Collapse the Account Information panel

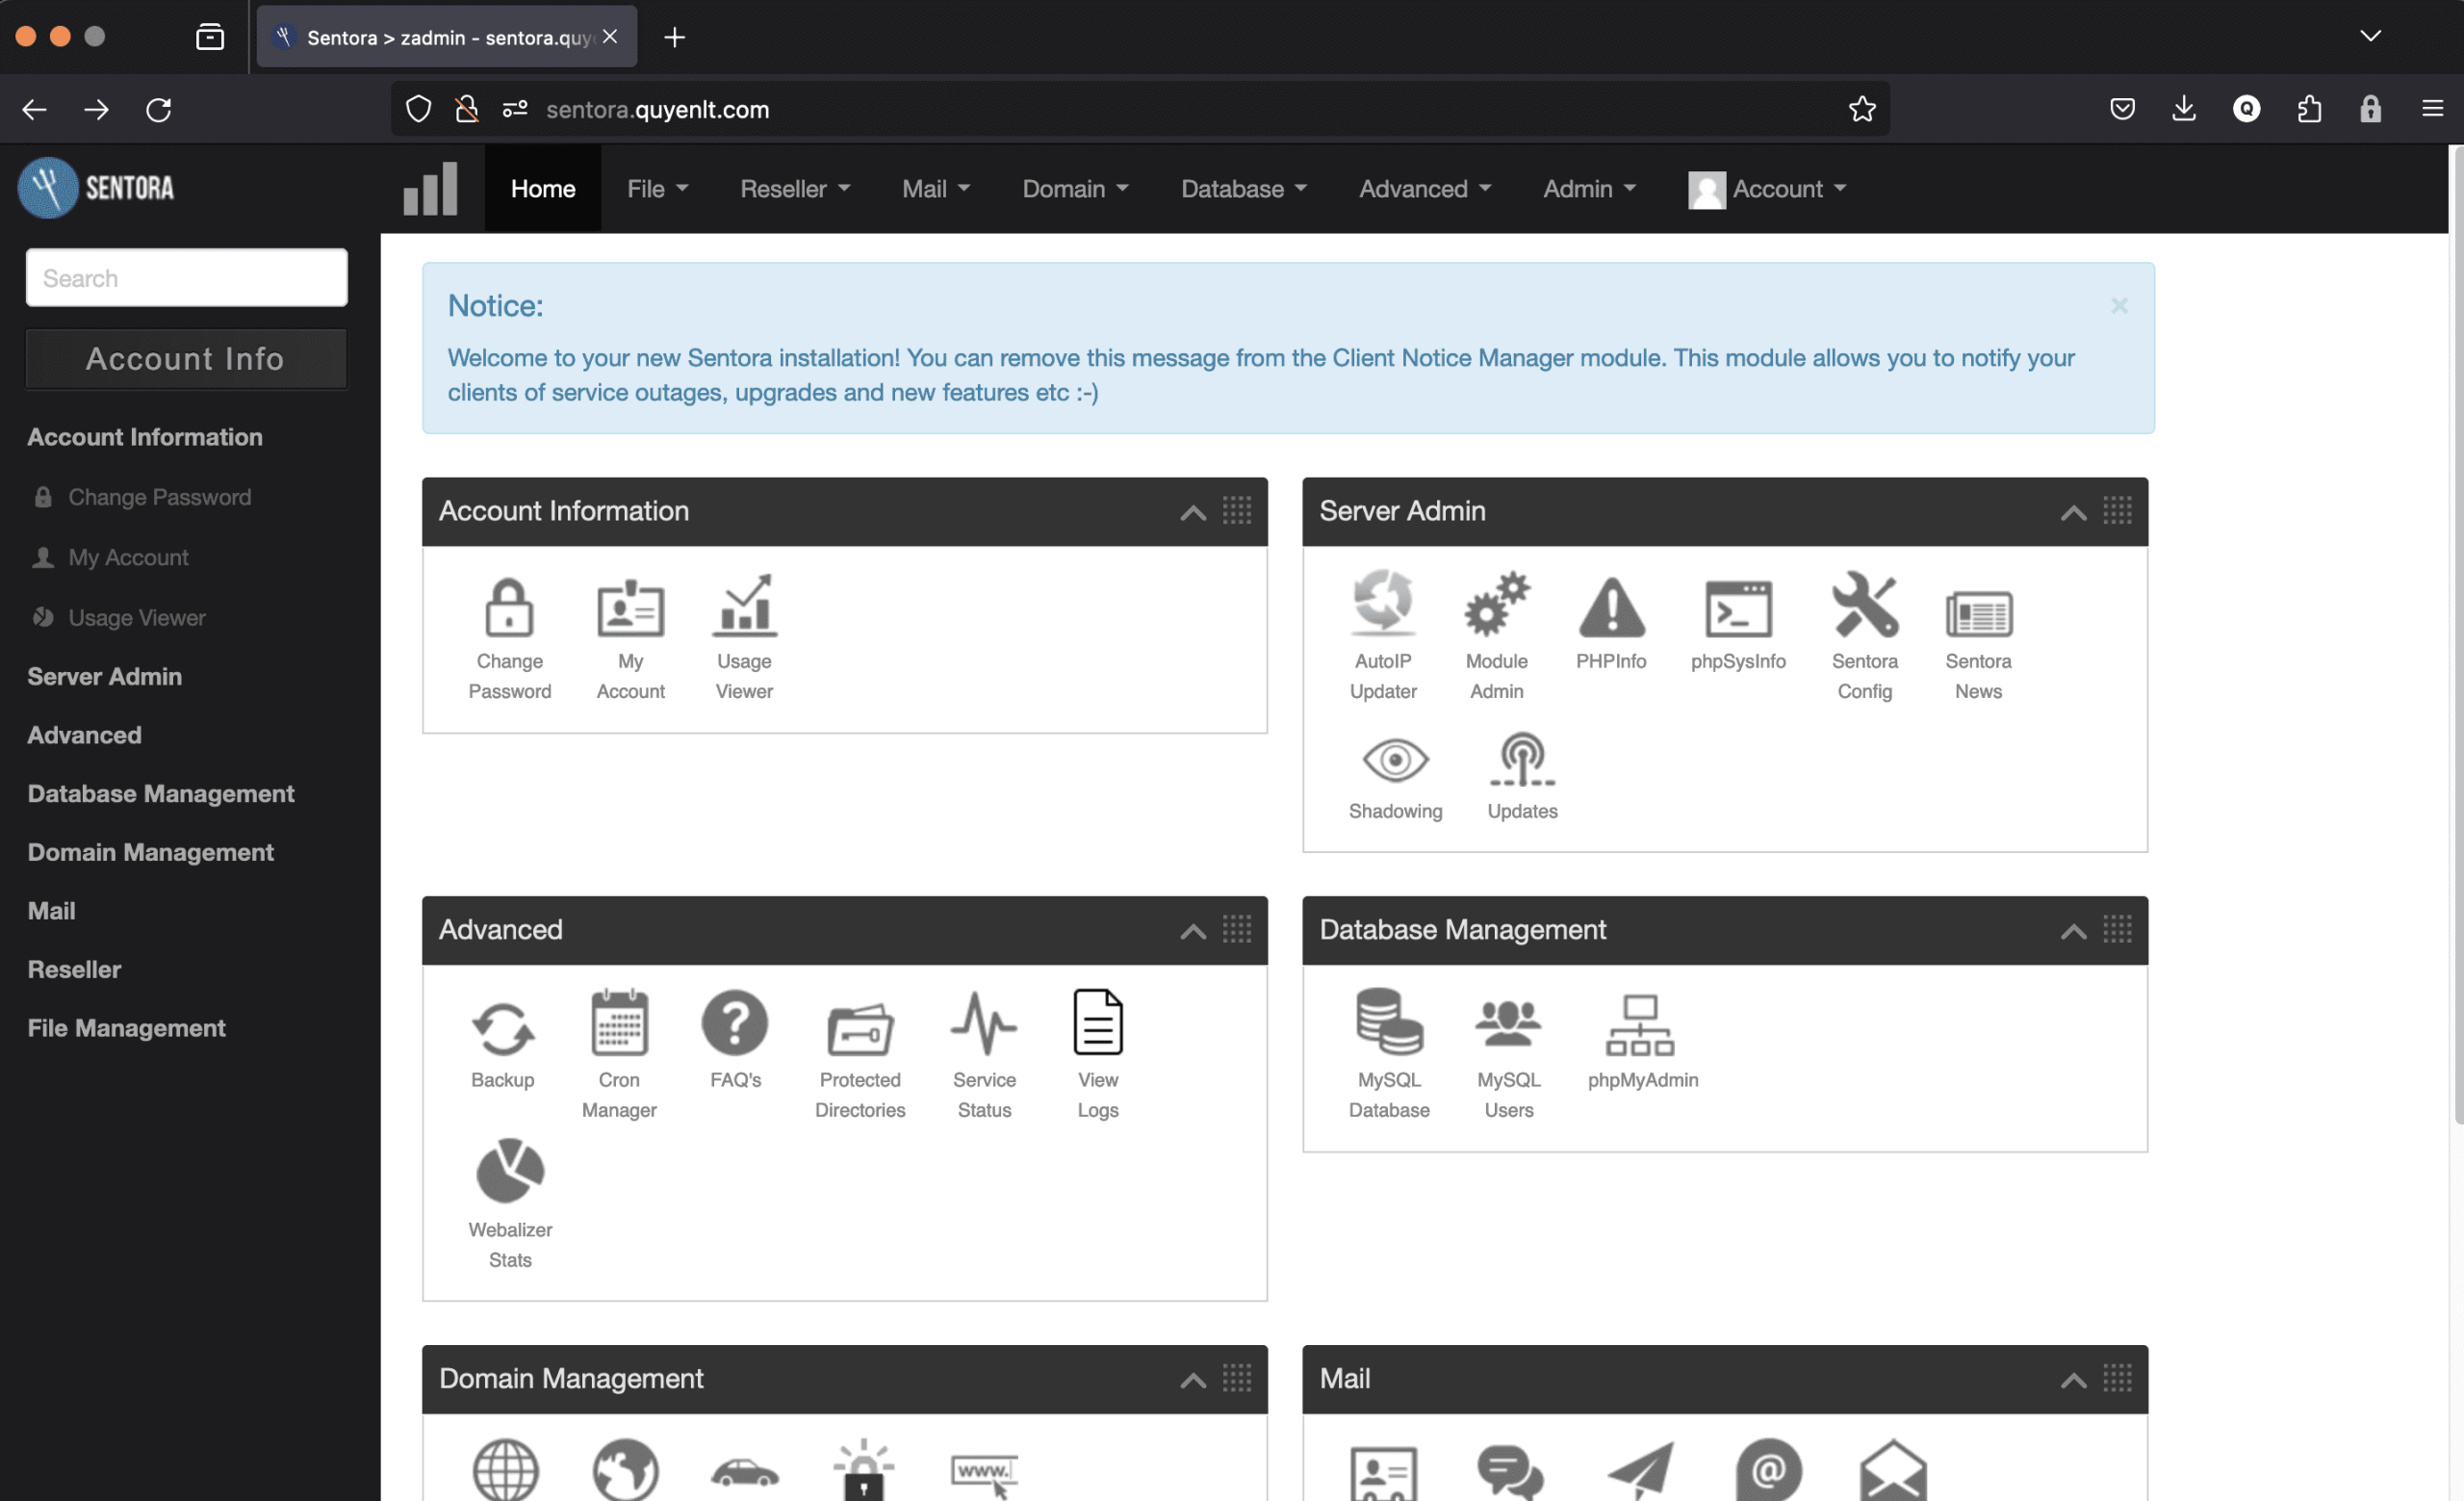(1192, 513)
